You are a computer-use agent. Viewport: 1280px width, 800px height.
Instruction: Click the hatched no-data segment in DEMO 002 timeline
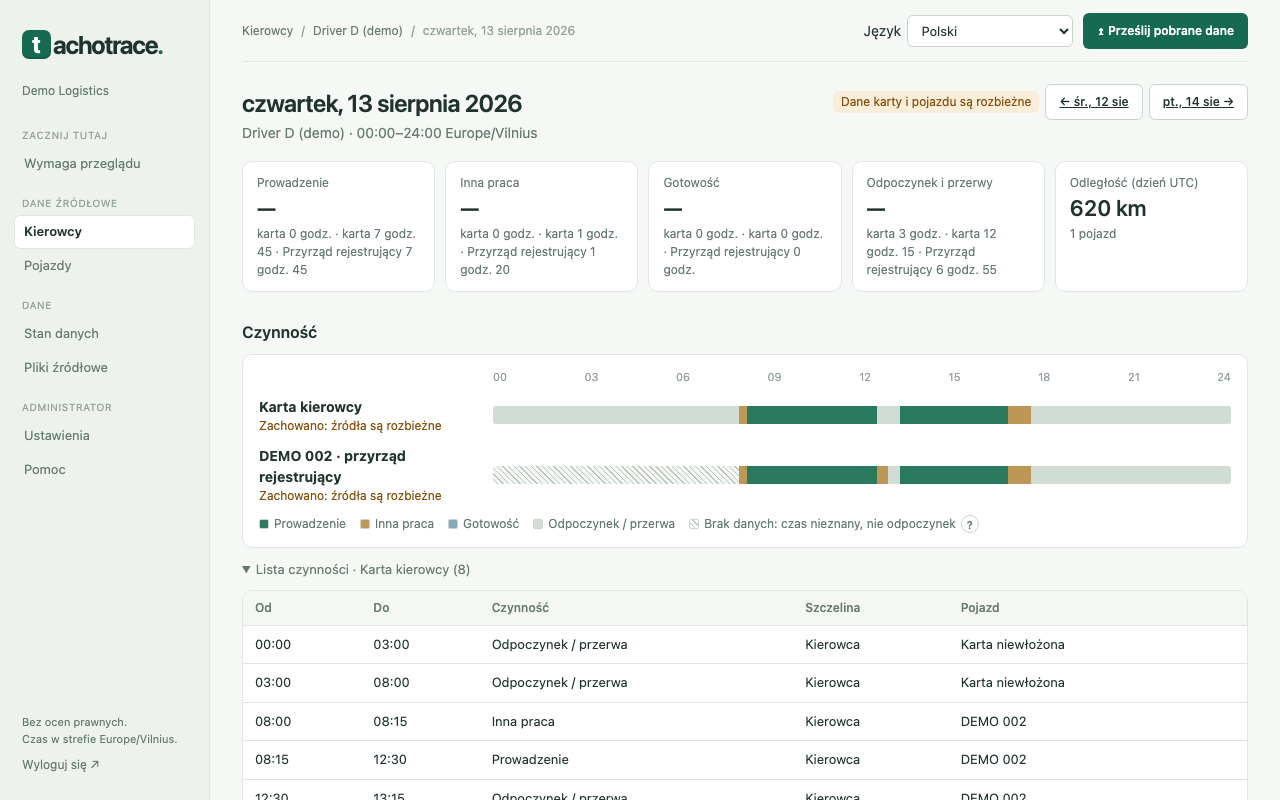pos(616,475)
